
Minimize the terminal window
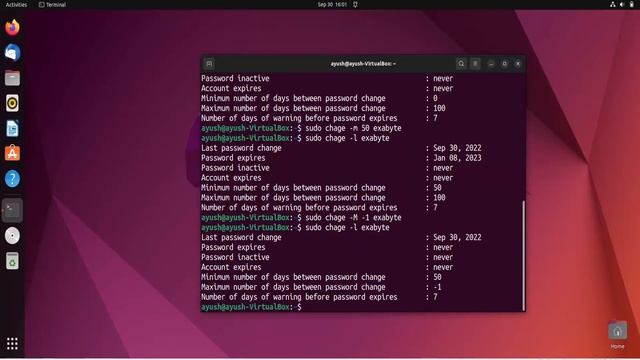[x=491, y=64]
